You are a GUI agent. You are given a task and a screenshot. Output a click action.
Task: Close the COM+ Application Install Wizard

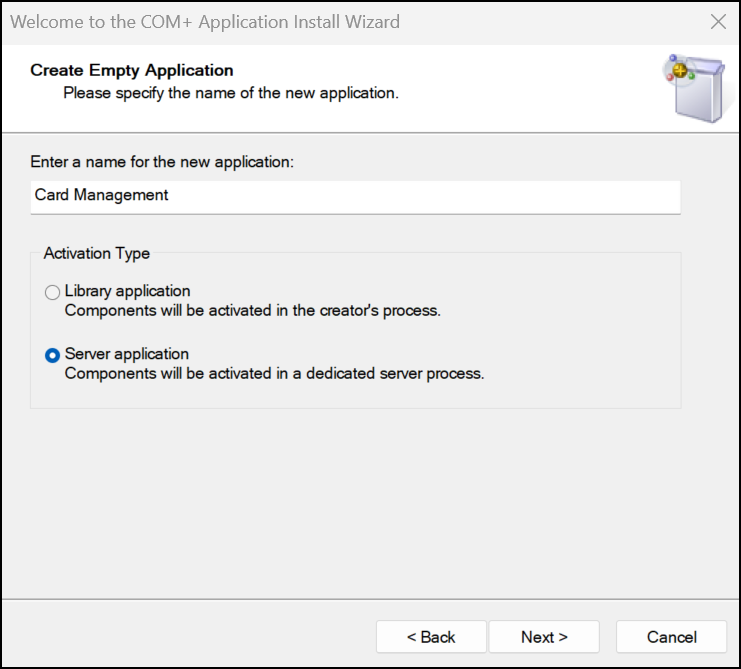coord(717,21)
